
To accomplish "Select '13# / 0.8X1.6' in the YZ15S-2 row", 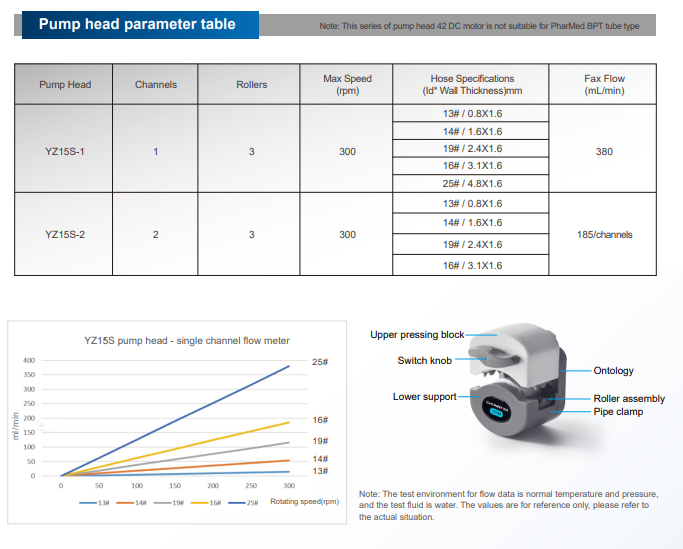I will [x=472, y=203].
